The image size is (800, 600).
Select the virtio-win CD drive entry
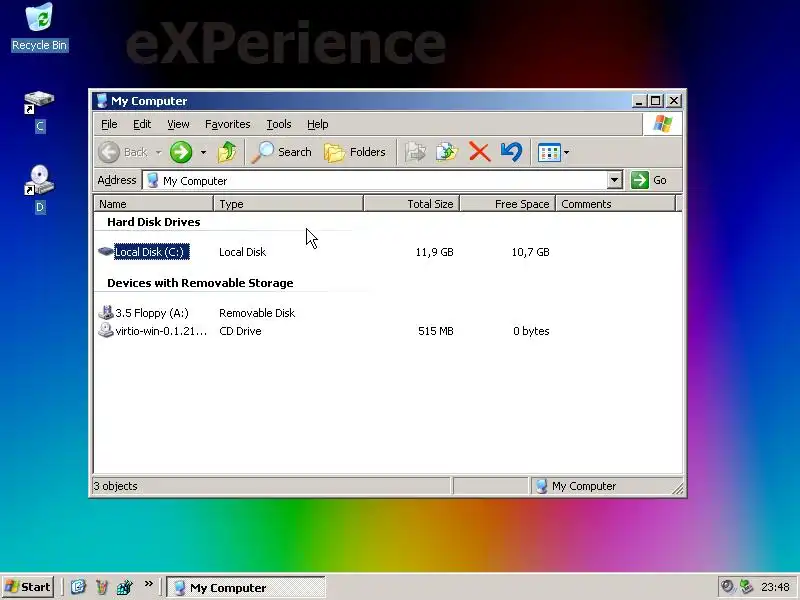click(161, 331)
